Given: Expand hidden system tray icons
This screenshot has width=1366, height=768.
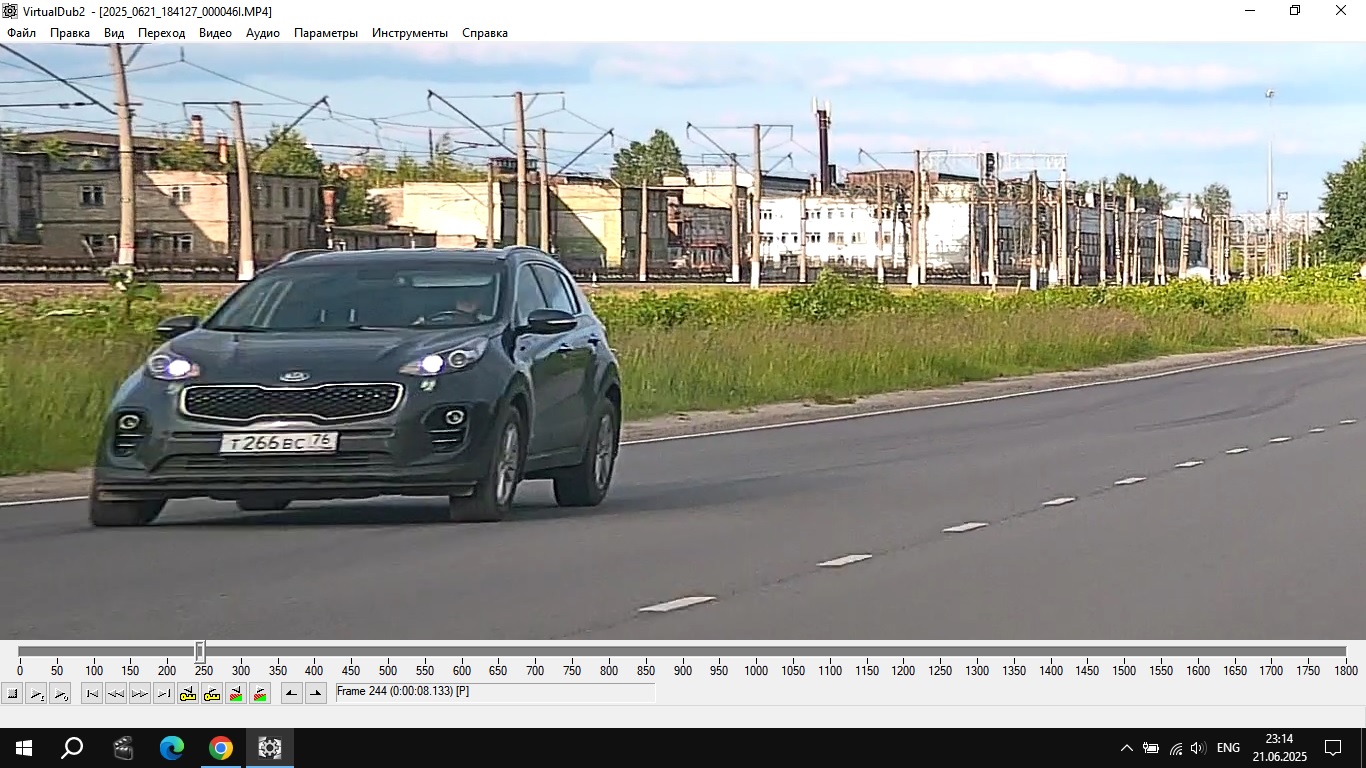Looking at the screenshot, I should (x=1126, y=748).
